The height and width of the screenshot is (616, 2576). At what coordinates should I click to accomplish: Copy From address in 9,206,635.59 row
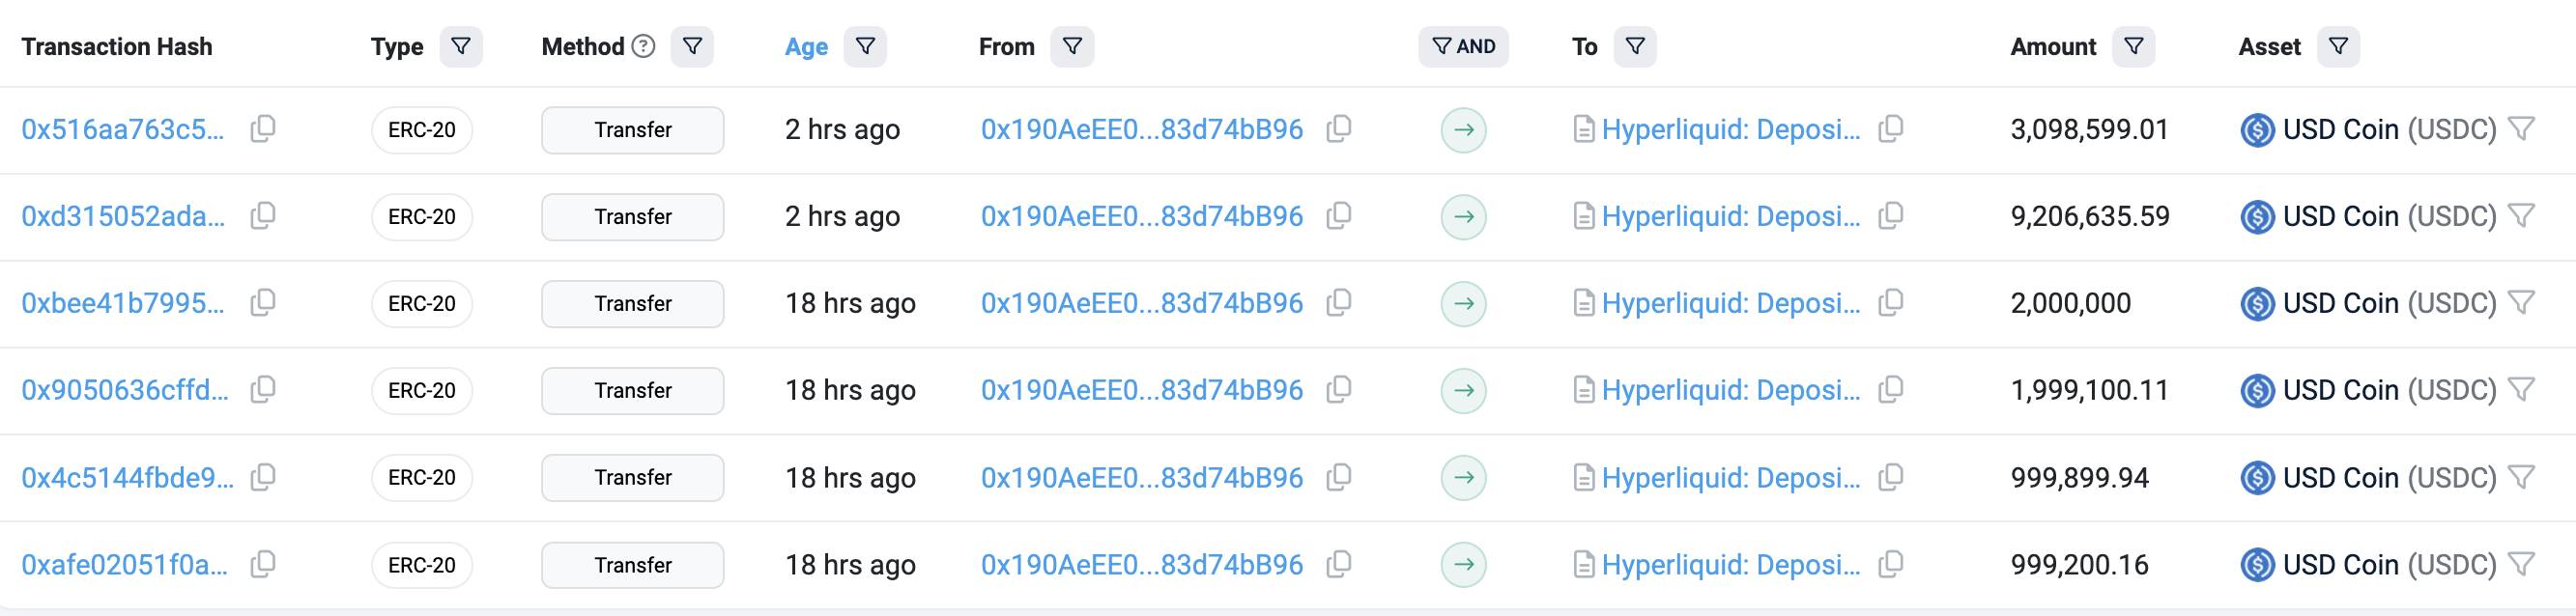tap(1339, 216)
